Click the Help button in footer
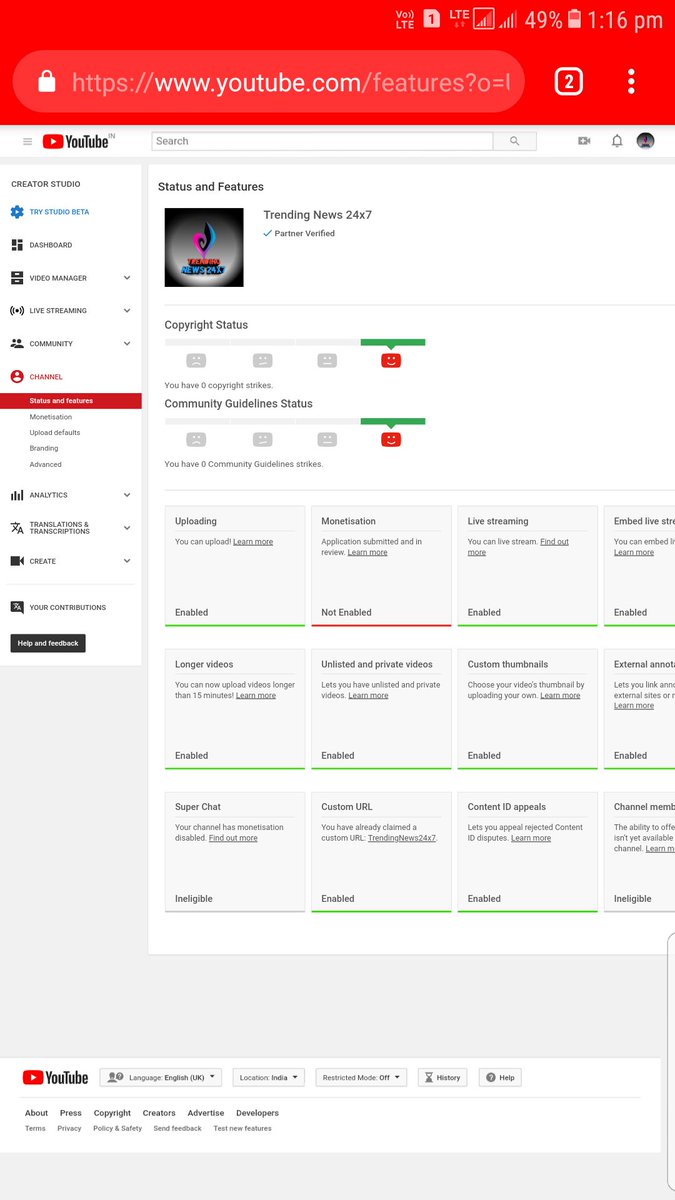Screen dimensions: 675x1200 (x=501, y=1077)
